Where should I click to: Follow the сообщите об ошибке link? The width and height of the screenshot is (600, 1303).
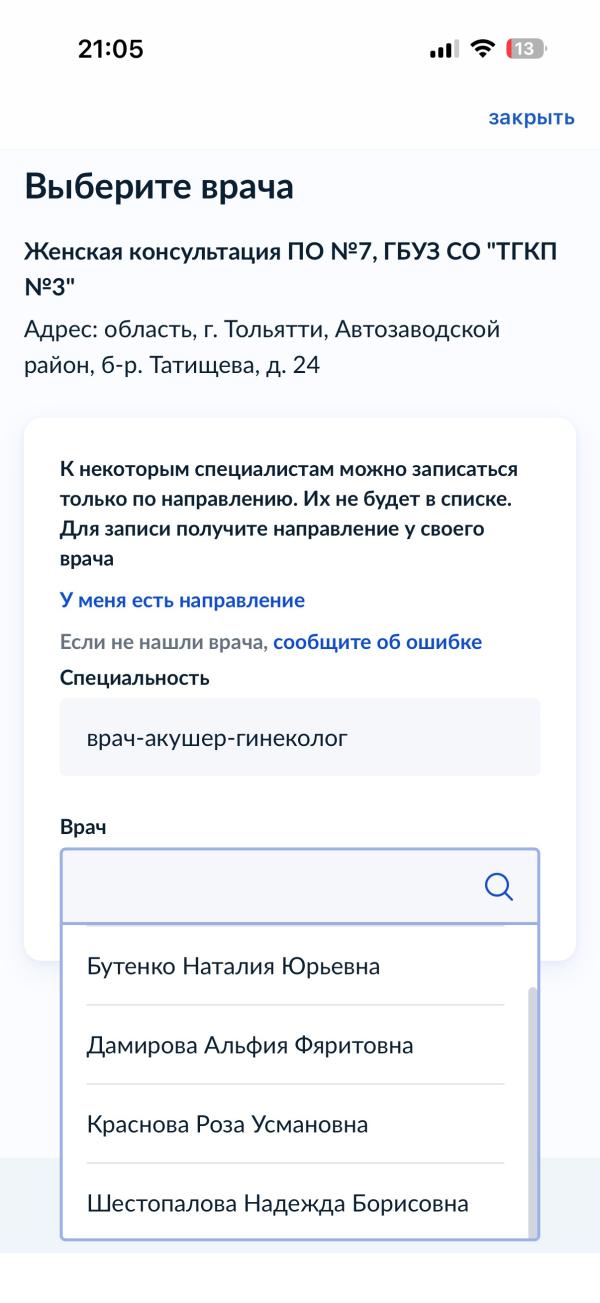(x=377, y=642)
